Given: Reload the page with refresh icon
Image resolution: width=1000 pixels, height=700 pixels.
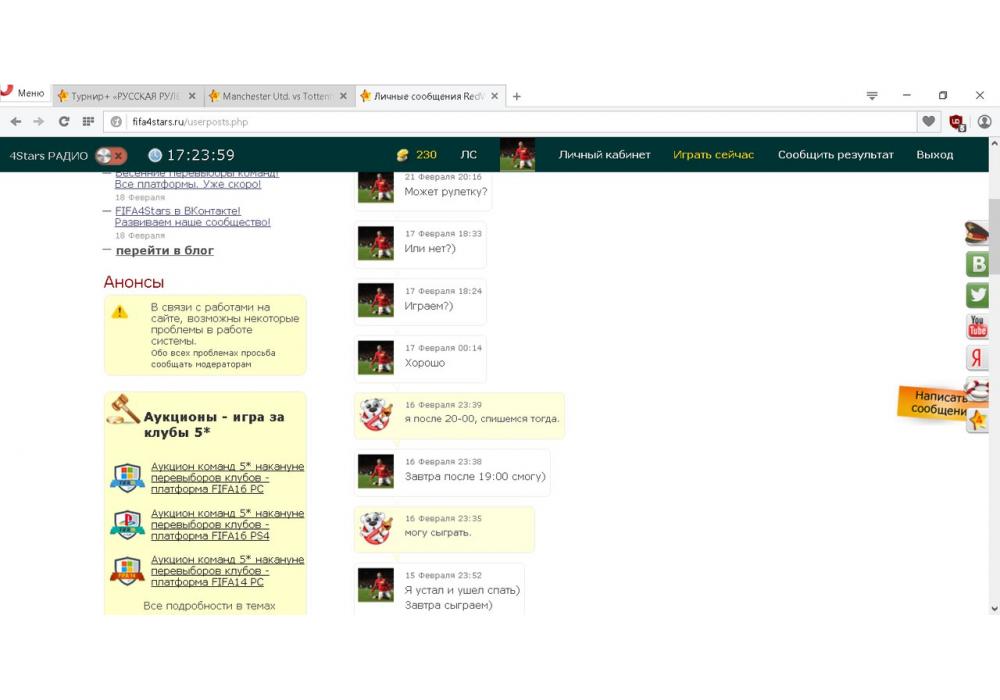Looking at the screenshot, I should [64, 121].
